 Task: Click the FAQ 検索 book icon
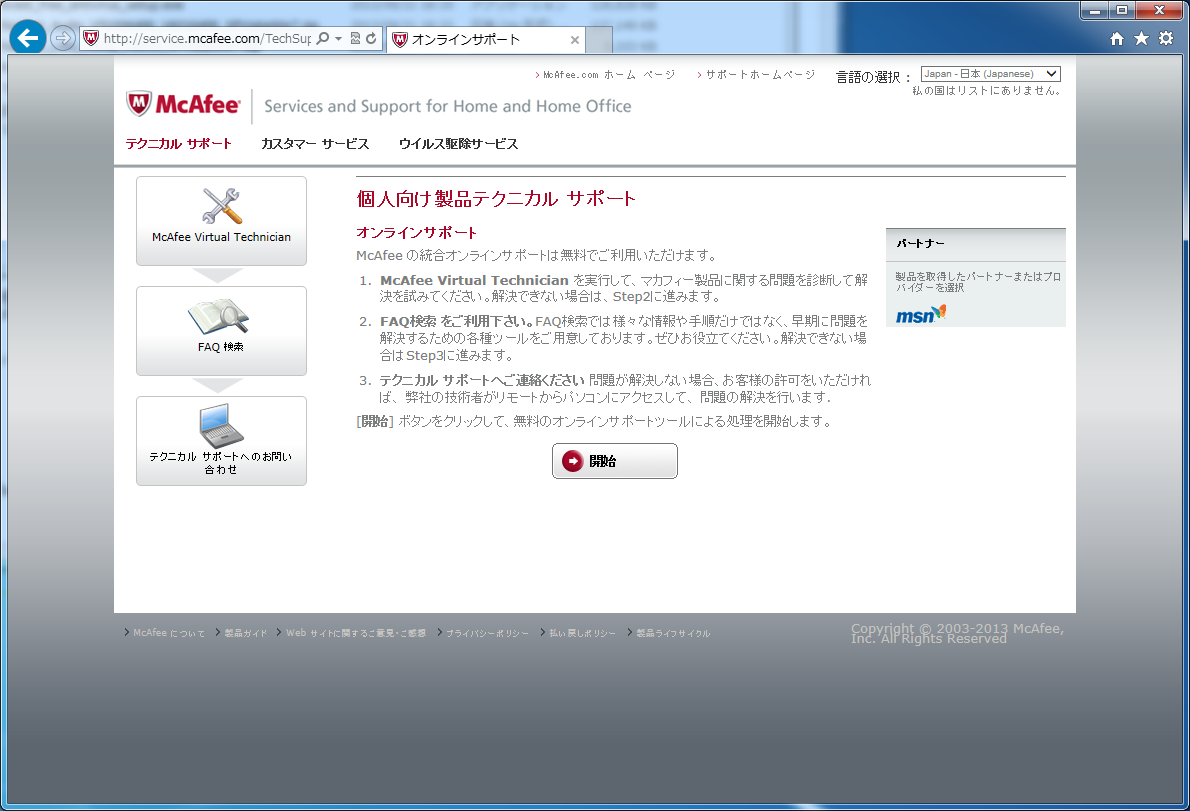(219, 316)
